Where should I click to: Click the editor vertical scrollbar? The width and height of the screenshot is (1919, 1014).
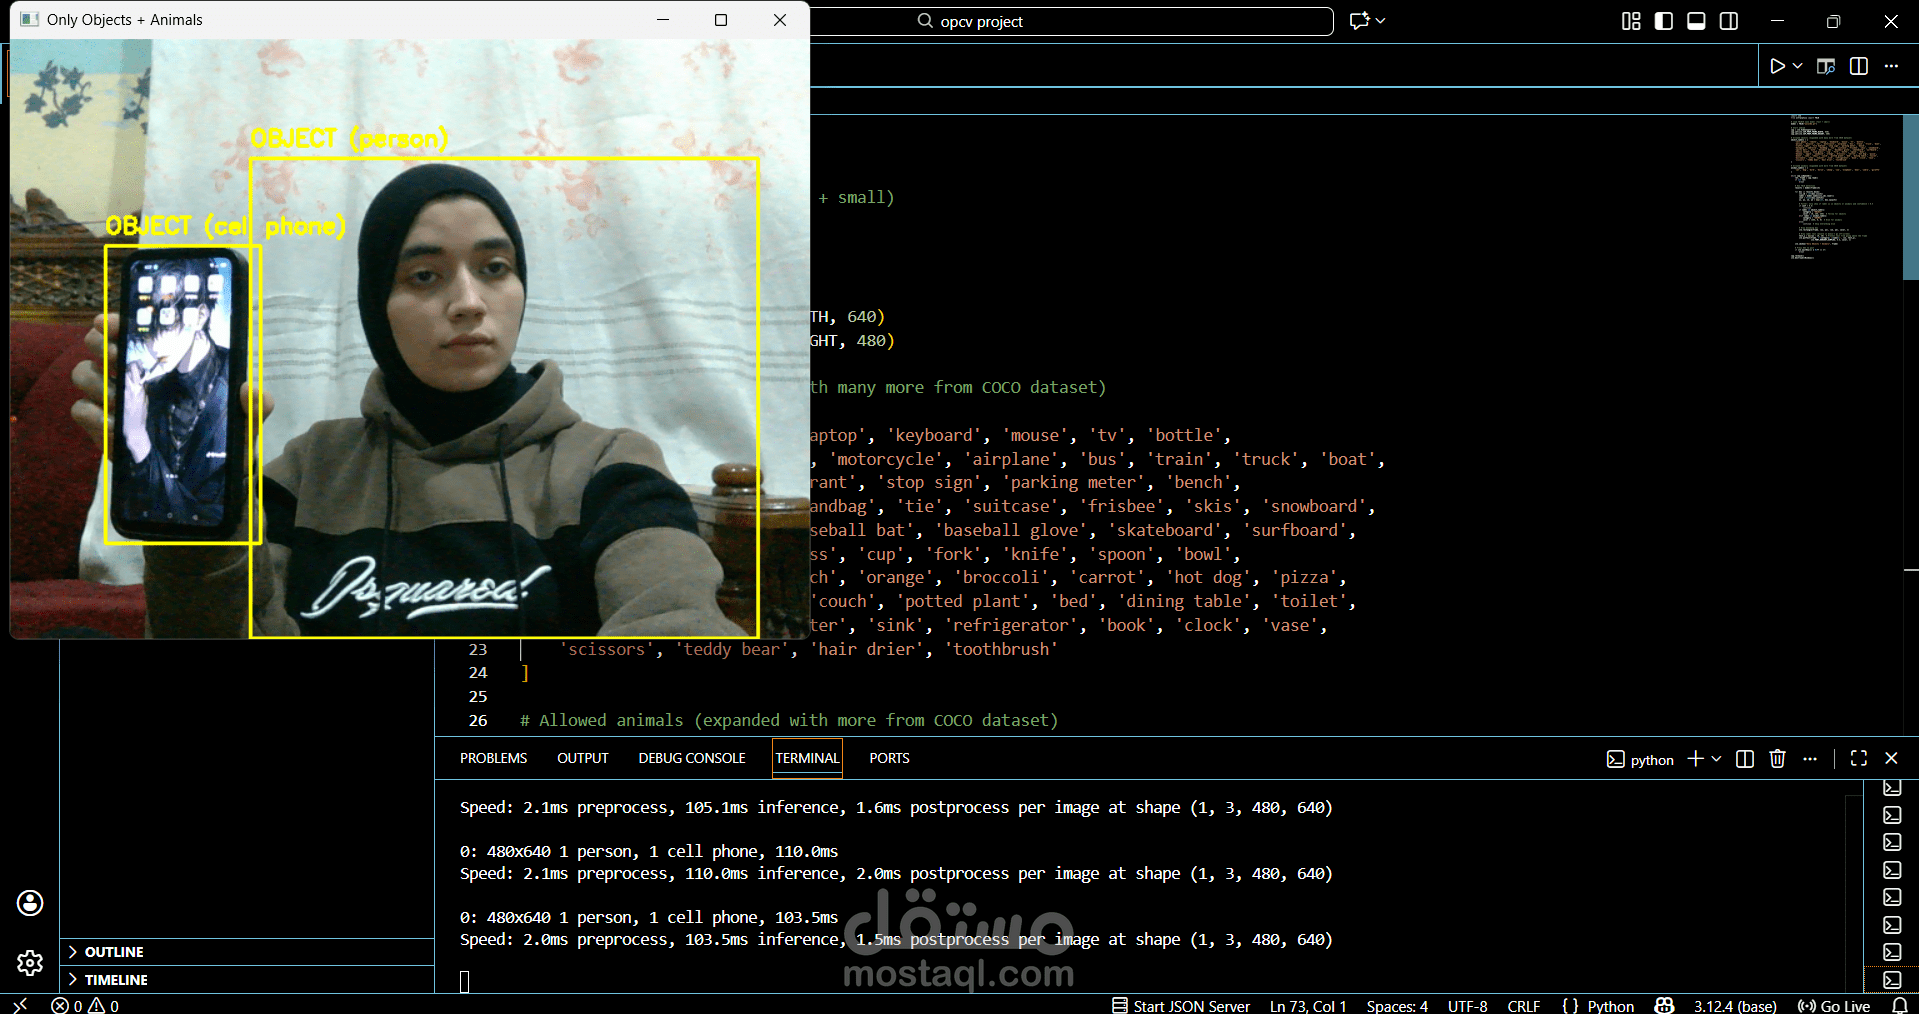click(1911, 196)
